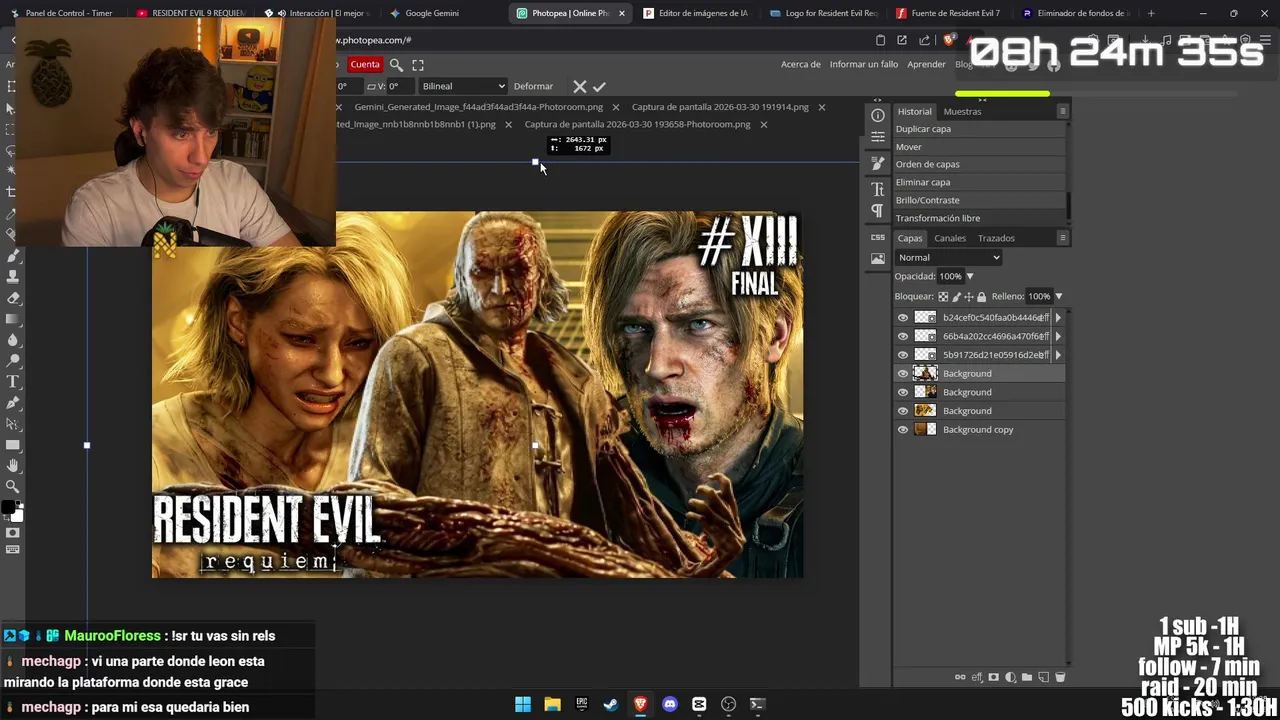Viewport: 1280px width, 720px height.
Task: Open the Character panel icon
Action: point(878,189)
